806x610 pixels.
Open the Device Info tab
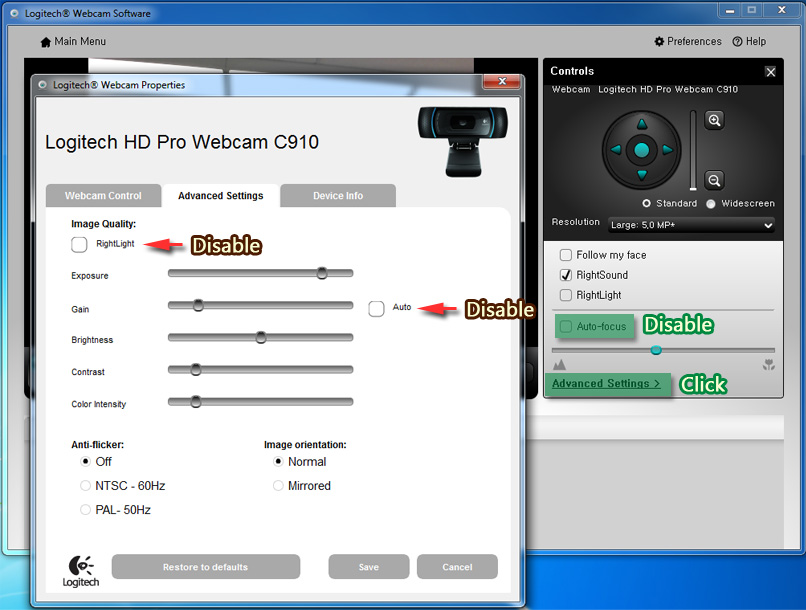click(338, 196)
